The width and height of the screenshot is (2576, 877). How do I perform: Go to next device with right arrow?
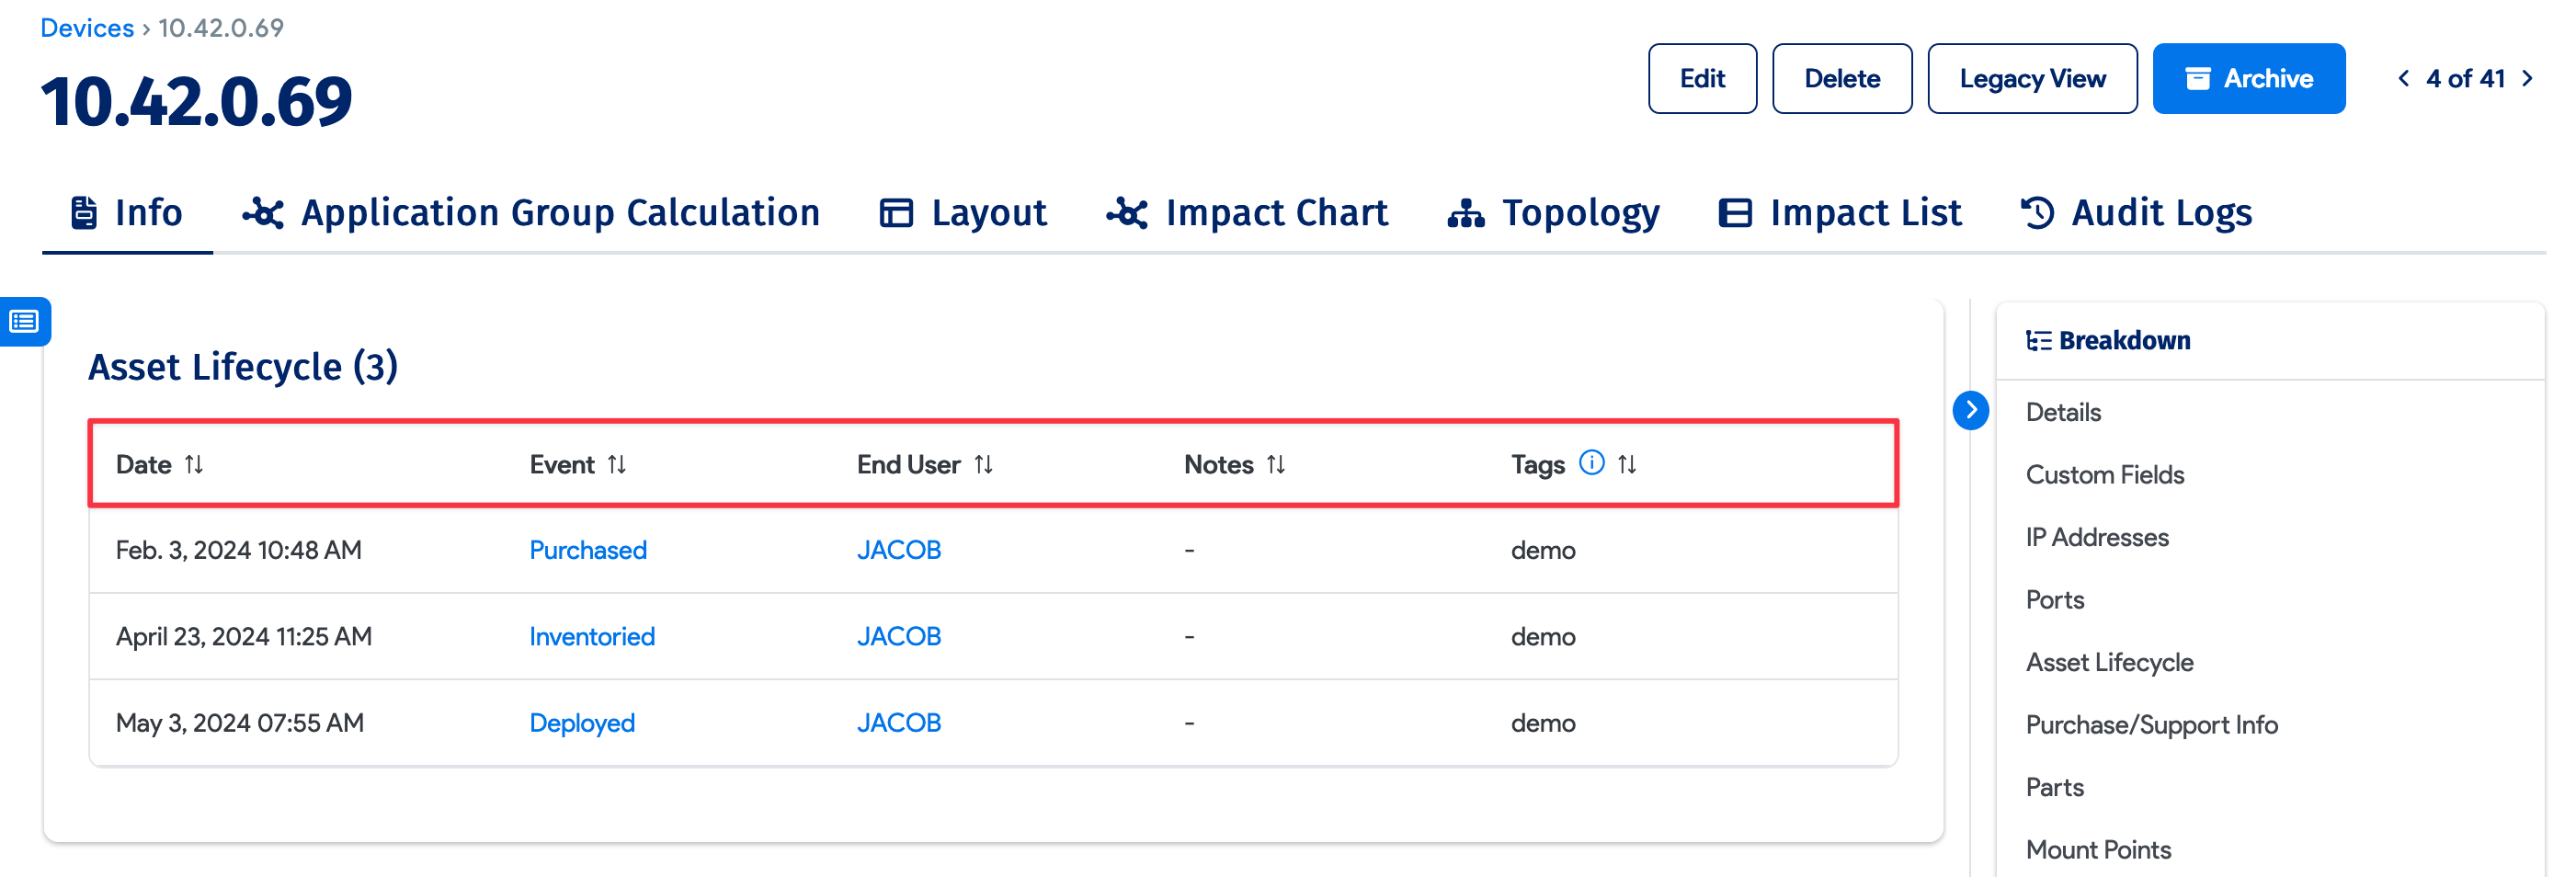(2529, 78)
